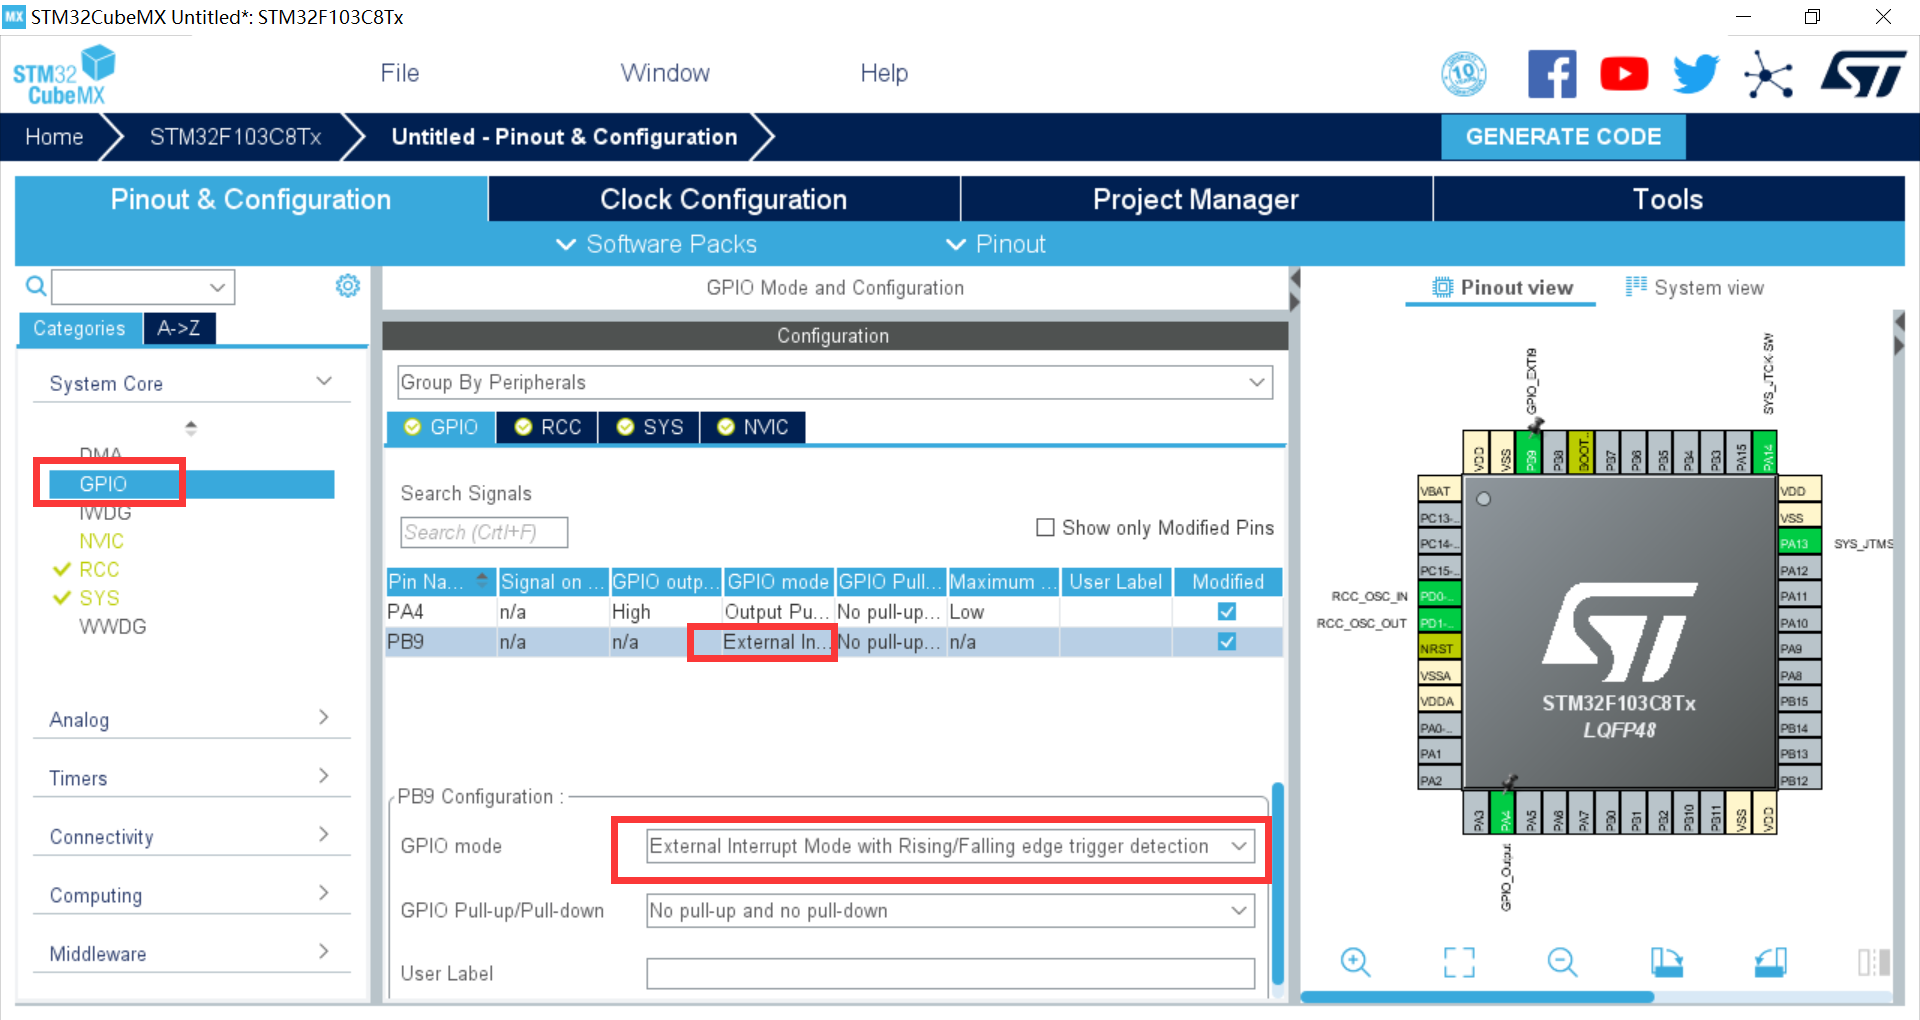Screen dimensions: 1920x1020
Task: Rotate the chip view clockwise
Action: [x=1666, y=962]
